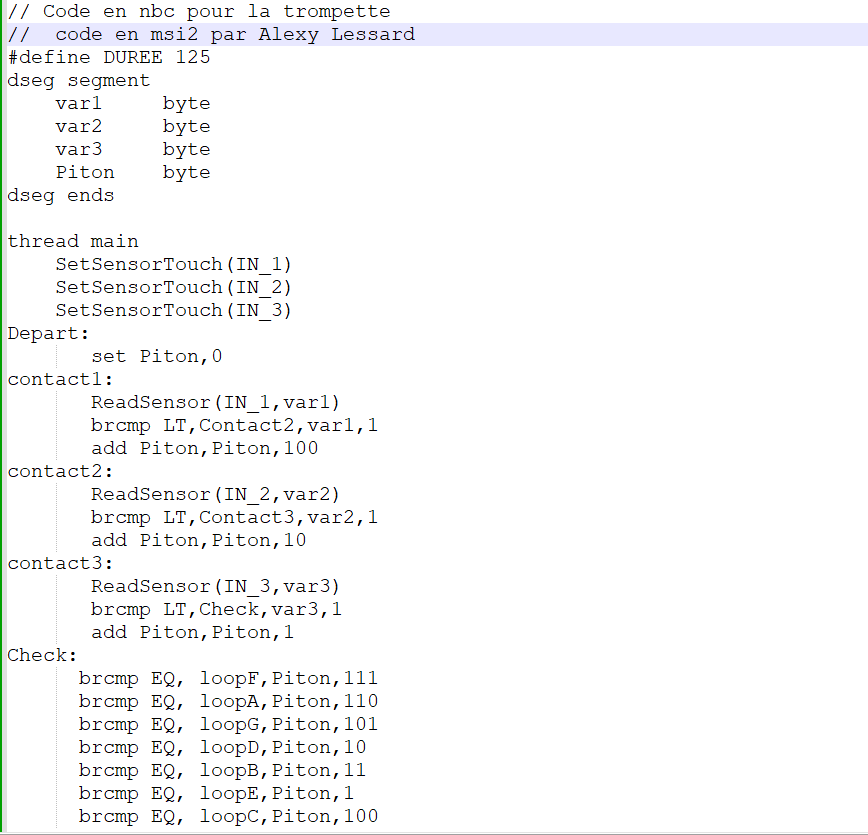Click the brcmp line jumping to loopE

(x=216, y=793)
